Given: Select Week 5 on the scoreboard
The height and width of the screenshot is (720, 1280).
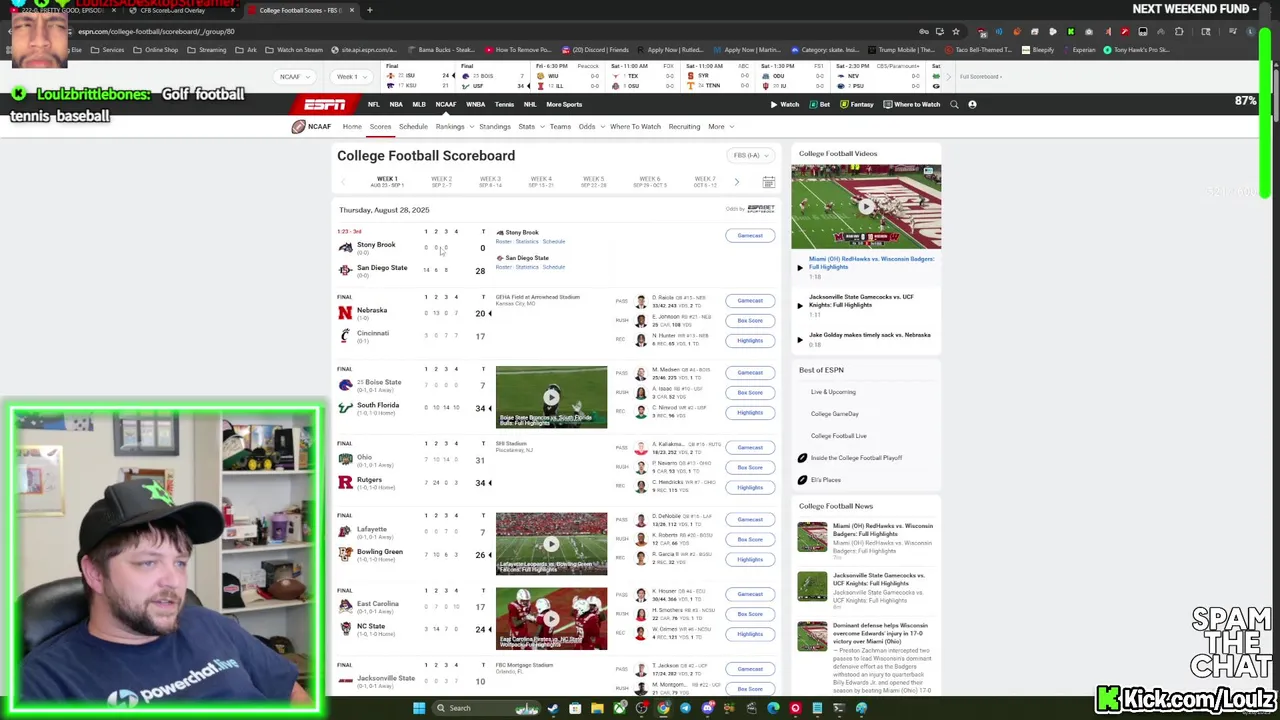Looking at the screenshot, I should coord(593,182).
